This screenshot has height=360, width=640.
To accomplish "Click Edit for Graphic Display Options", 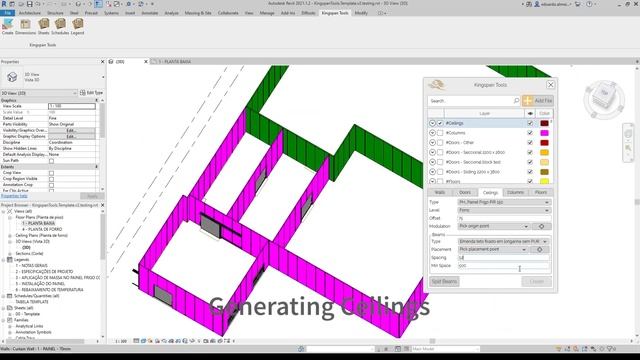I will [x=71, y=136].
